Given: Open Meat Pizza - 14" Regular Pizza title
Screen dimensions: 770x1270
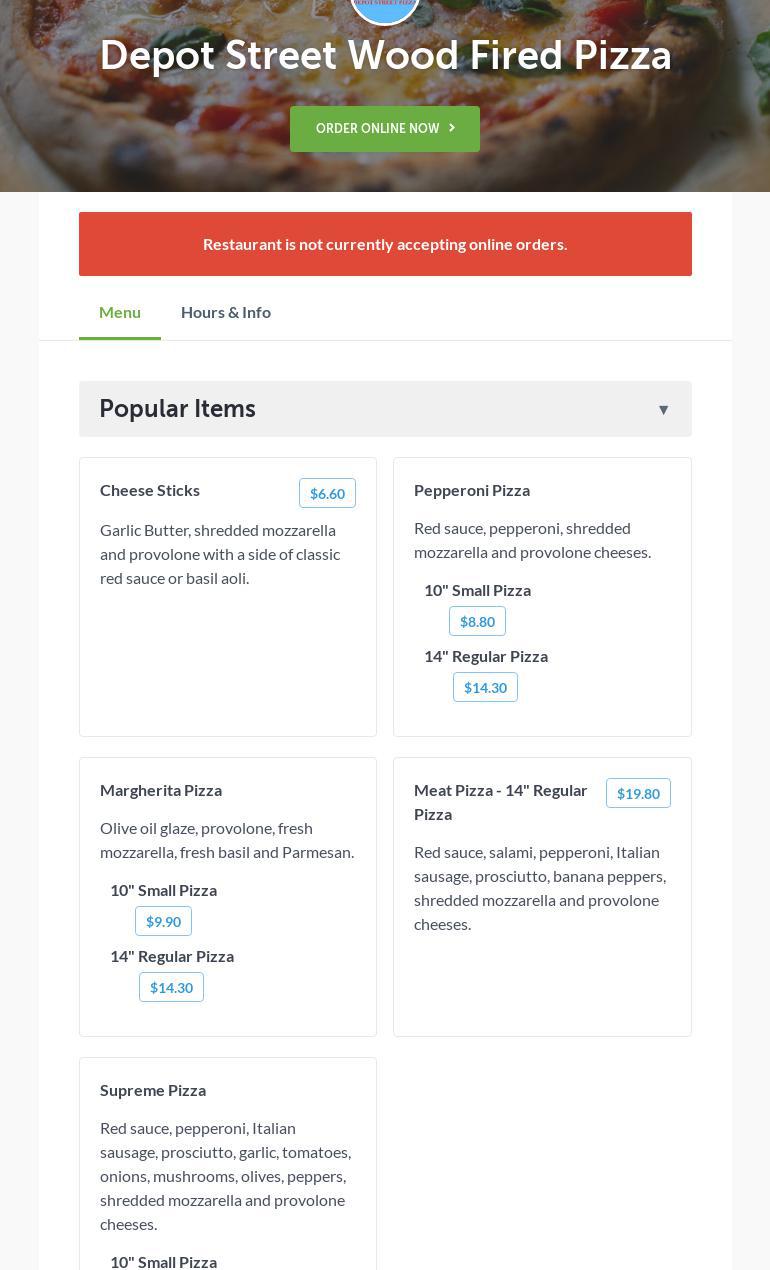Looking at the screenshot, I should coord(500,802).
